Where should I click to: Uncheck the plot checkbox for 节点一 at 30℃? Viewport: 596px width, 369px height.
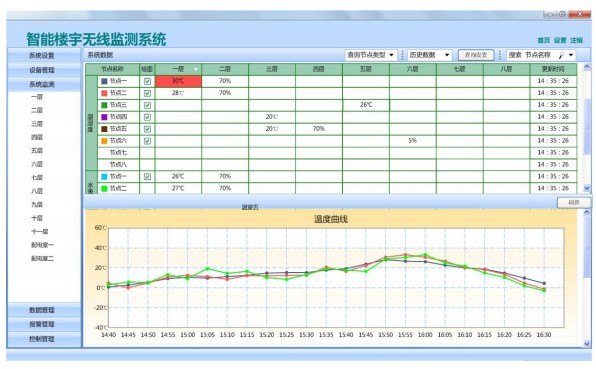(x=147, y=81)
